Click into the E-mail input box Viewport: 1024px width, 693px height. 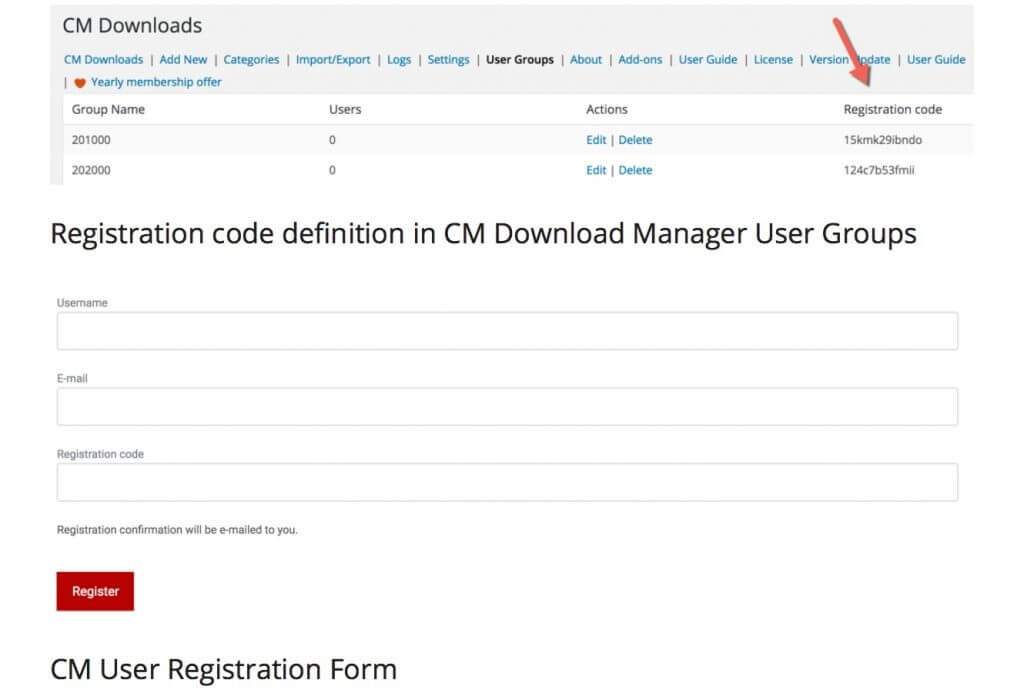tap(507, 407)
